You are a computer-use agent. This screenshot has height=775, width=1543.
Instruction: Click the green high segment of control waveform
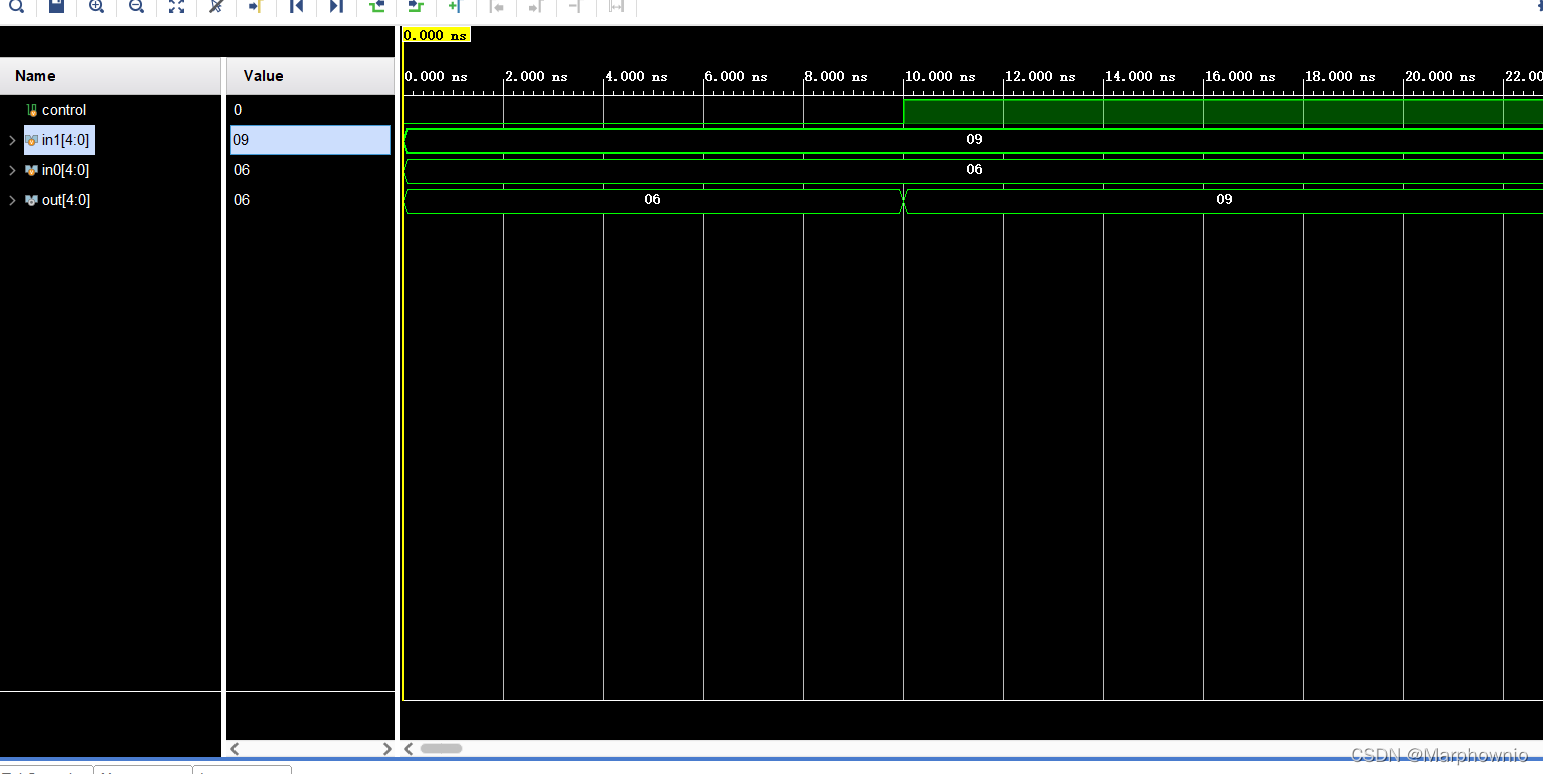[1222, 111]
